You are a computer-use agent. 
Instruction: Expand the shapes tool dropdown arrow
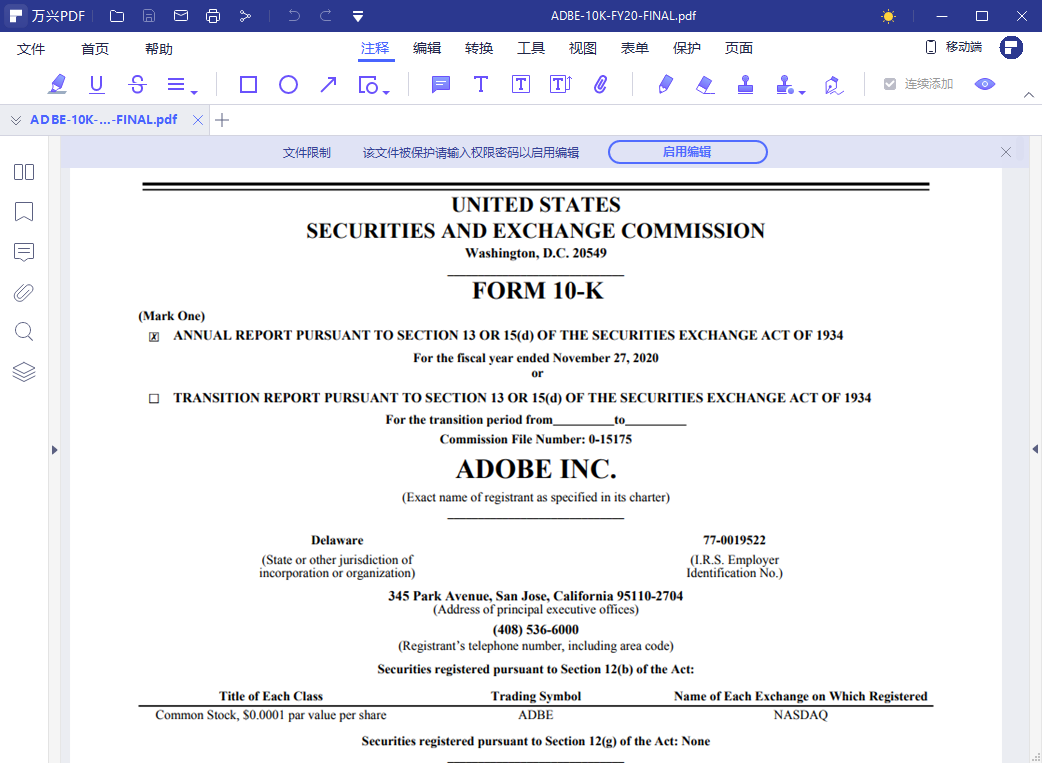(x=386, y=92)
